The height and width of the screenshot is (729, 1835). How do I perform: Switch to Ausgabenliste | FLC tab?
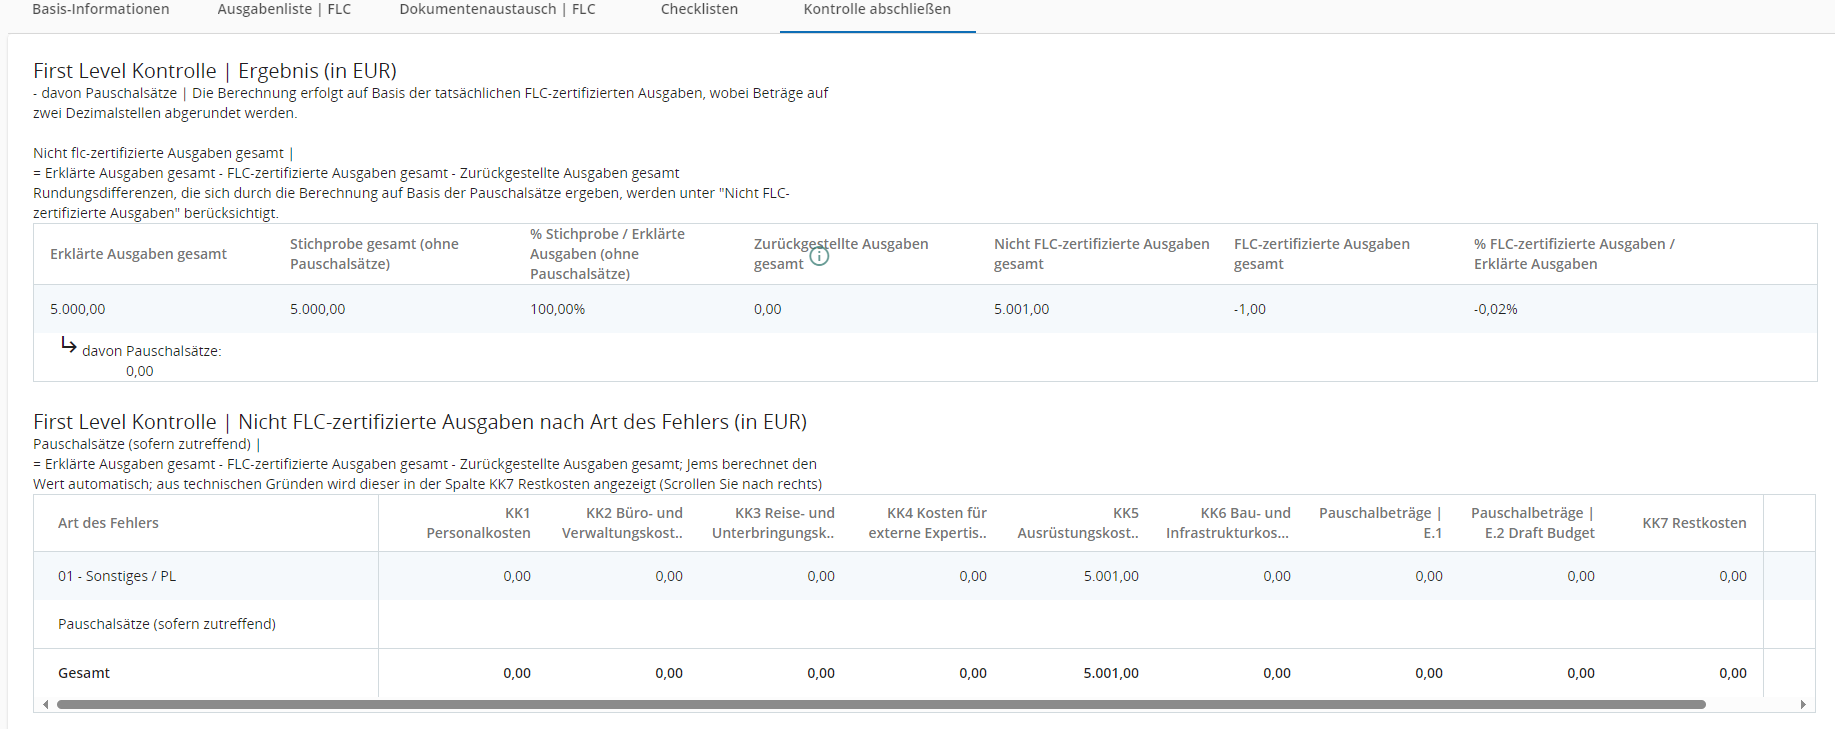(284, 10)
